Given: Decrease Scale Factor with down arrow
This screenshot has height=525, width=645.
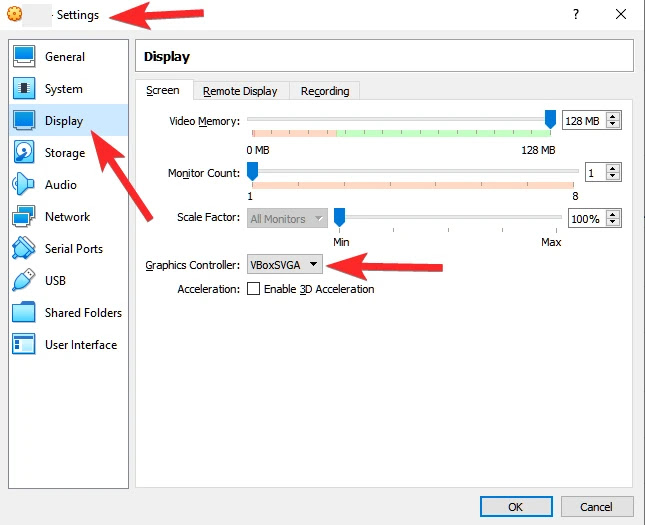Looking at the screenshot, I should click(613, 222).
